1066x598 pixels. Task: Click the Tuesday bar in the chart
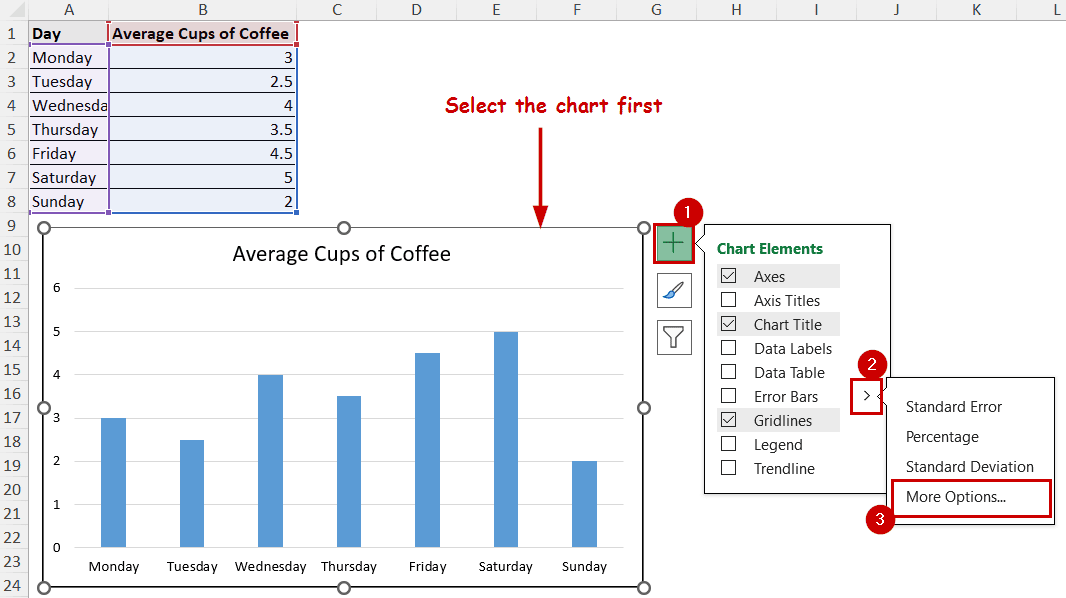[x=192, y=493]
